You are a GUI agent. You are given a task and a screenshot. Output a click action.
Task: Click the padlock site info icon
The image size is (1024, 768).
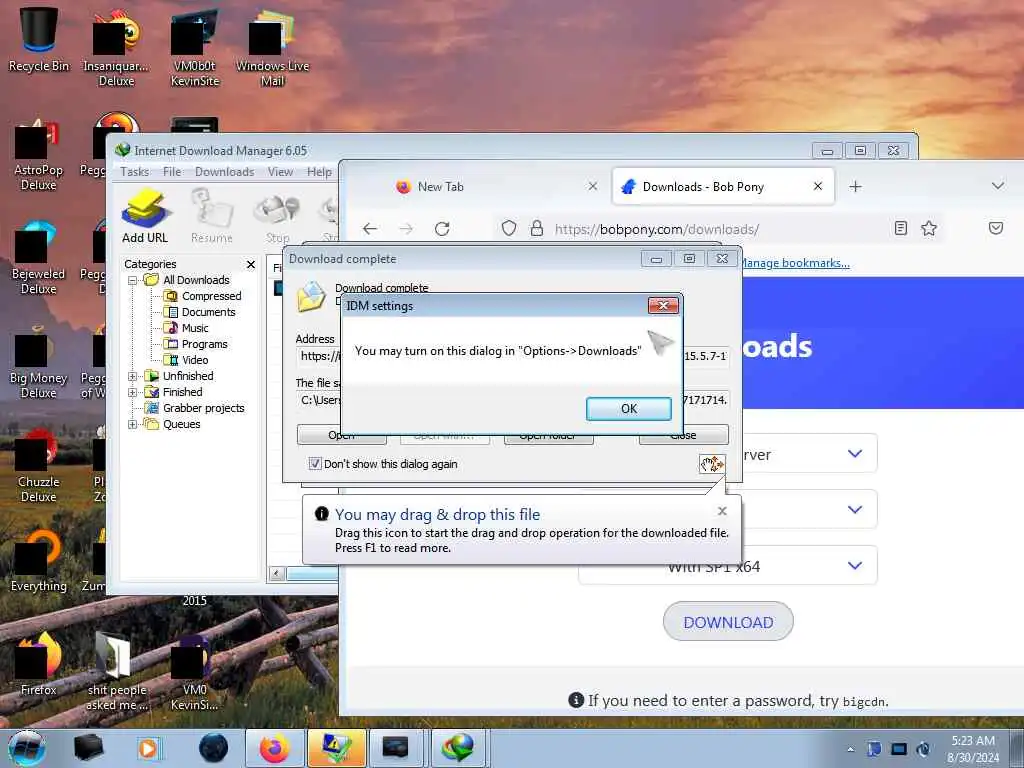(x=537, y=228)
